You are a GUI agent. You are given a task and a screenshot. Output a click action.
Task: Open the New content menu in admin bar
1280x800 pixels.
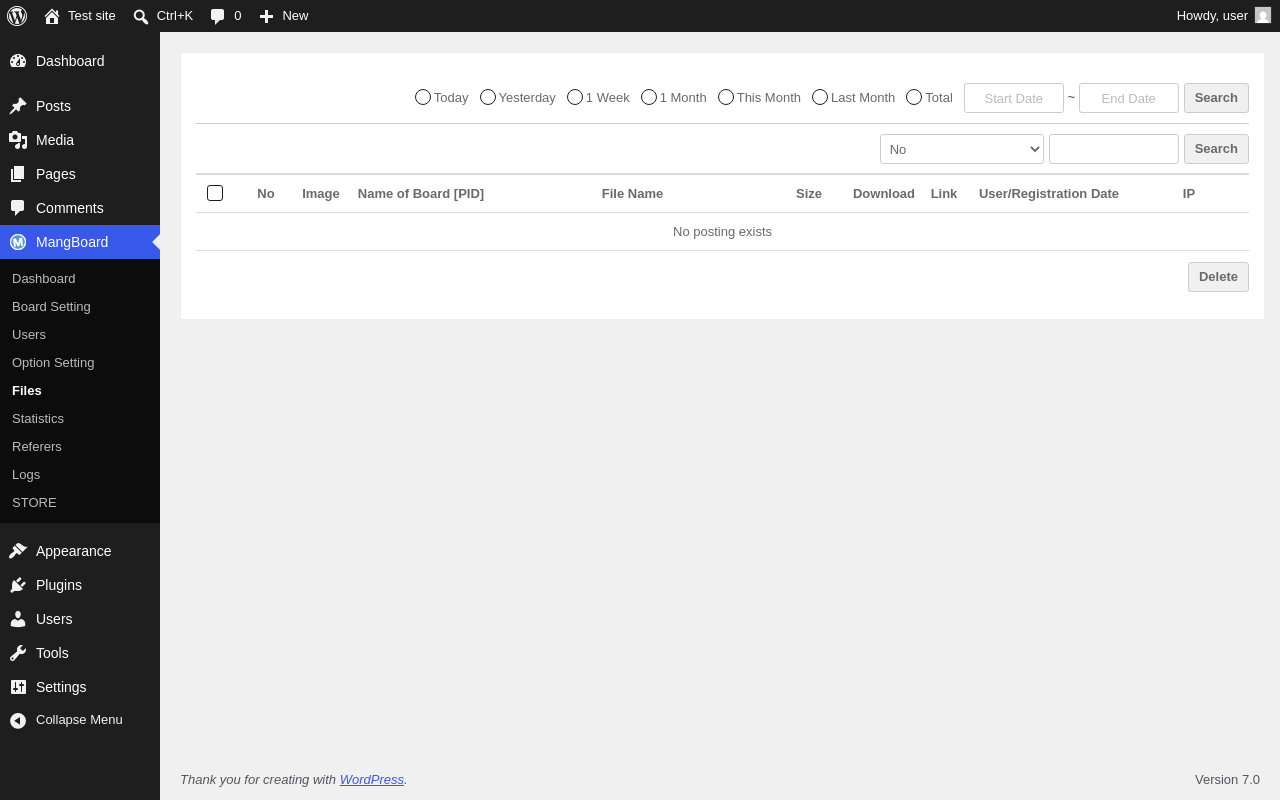[284, 16]
